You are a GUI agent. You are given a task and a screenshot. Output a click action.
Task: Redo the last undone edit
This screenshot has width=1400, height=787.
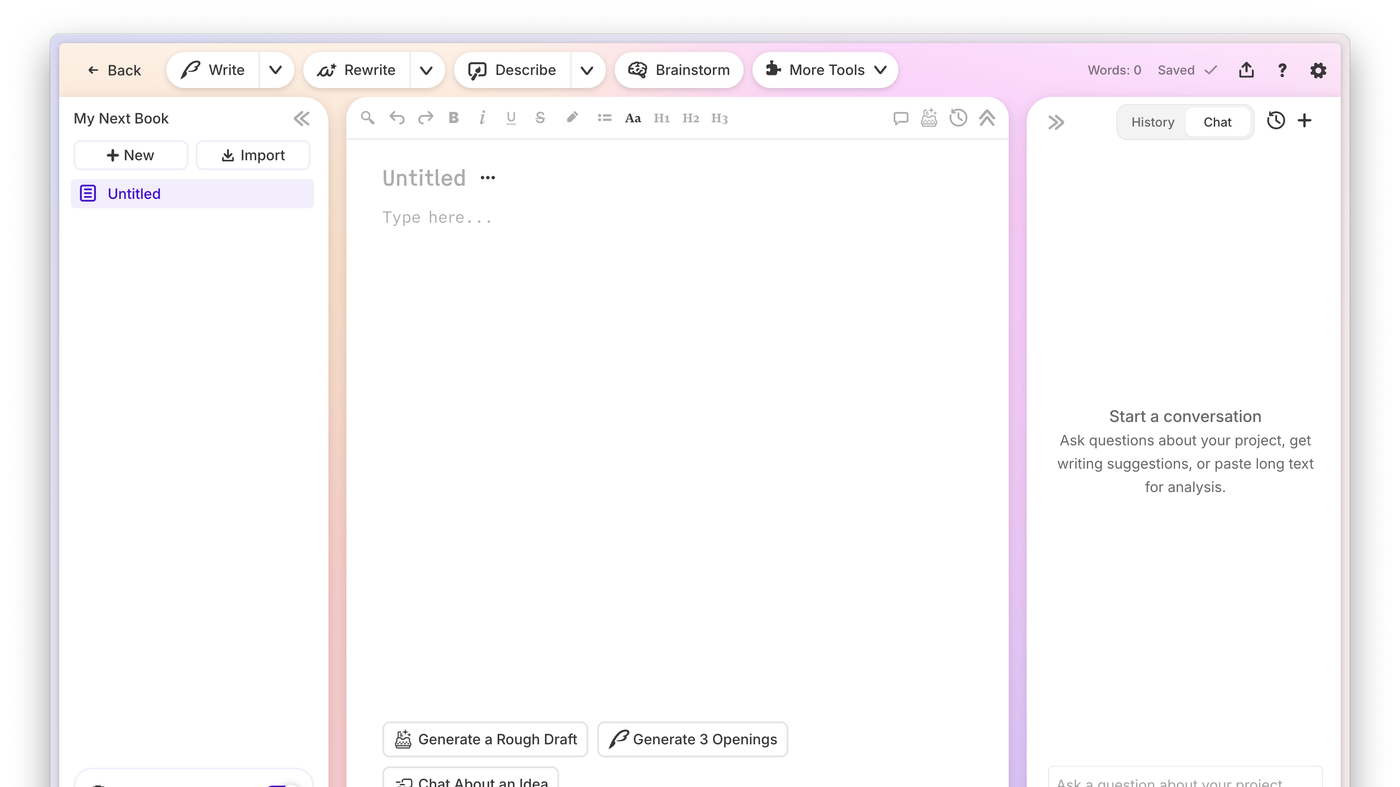[425, 118]
